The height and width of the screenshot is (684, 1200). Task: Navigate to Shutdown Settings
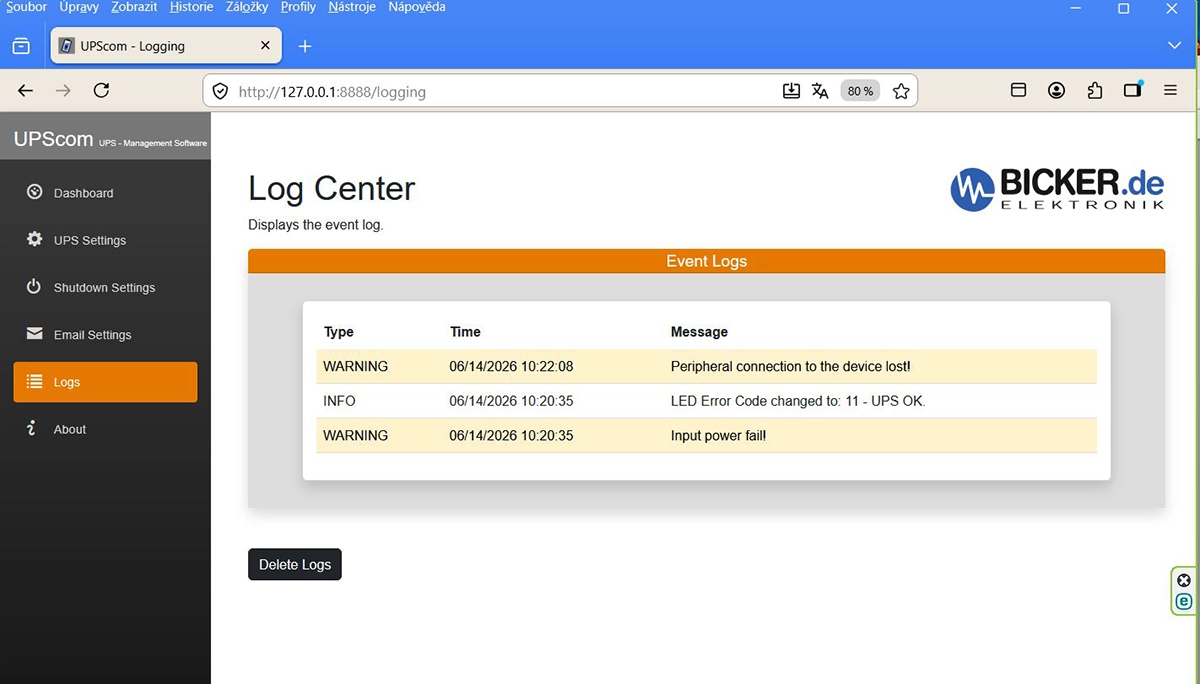(x=105, y=287)
